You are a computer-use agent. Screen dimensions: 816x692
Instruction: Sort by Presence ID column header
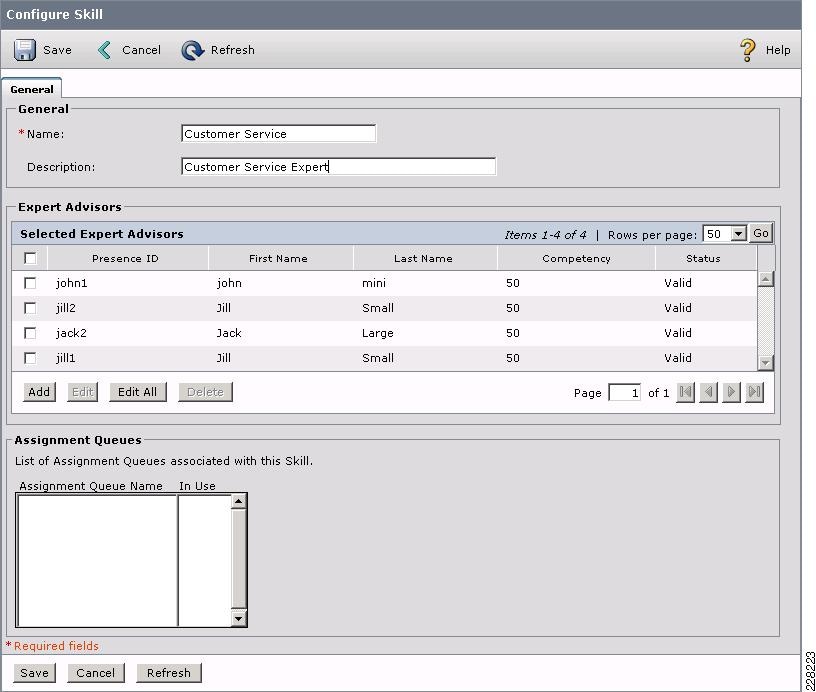125,258
